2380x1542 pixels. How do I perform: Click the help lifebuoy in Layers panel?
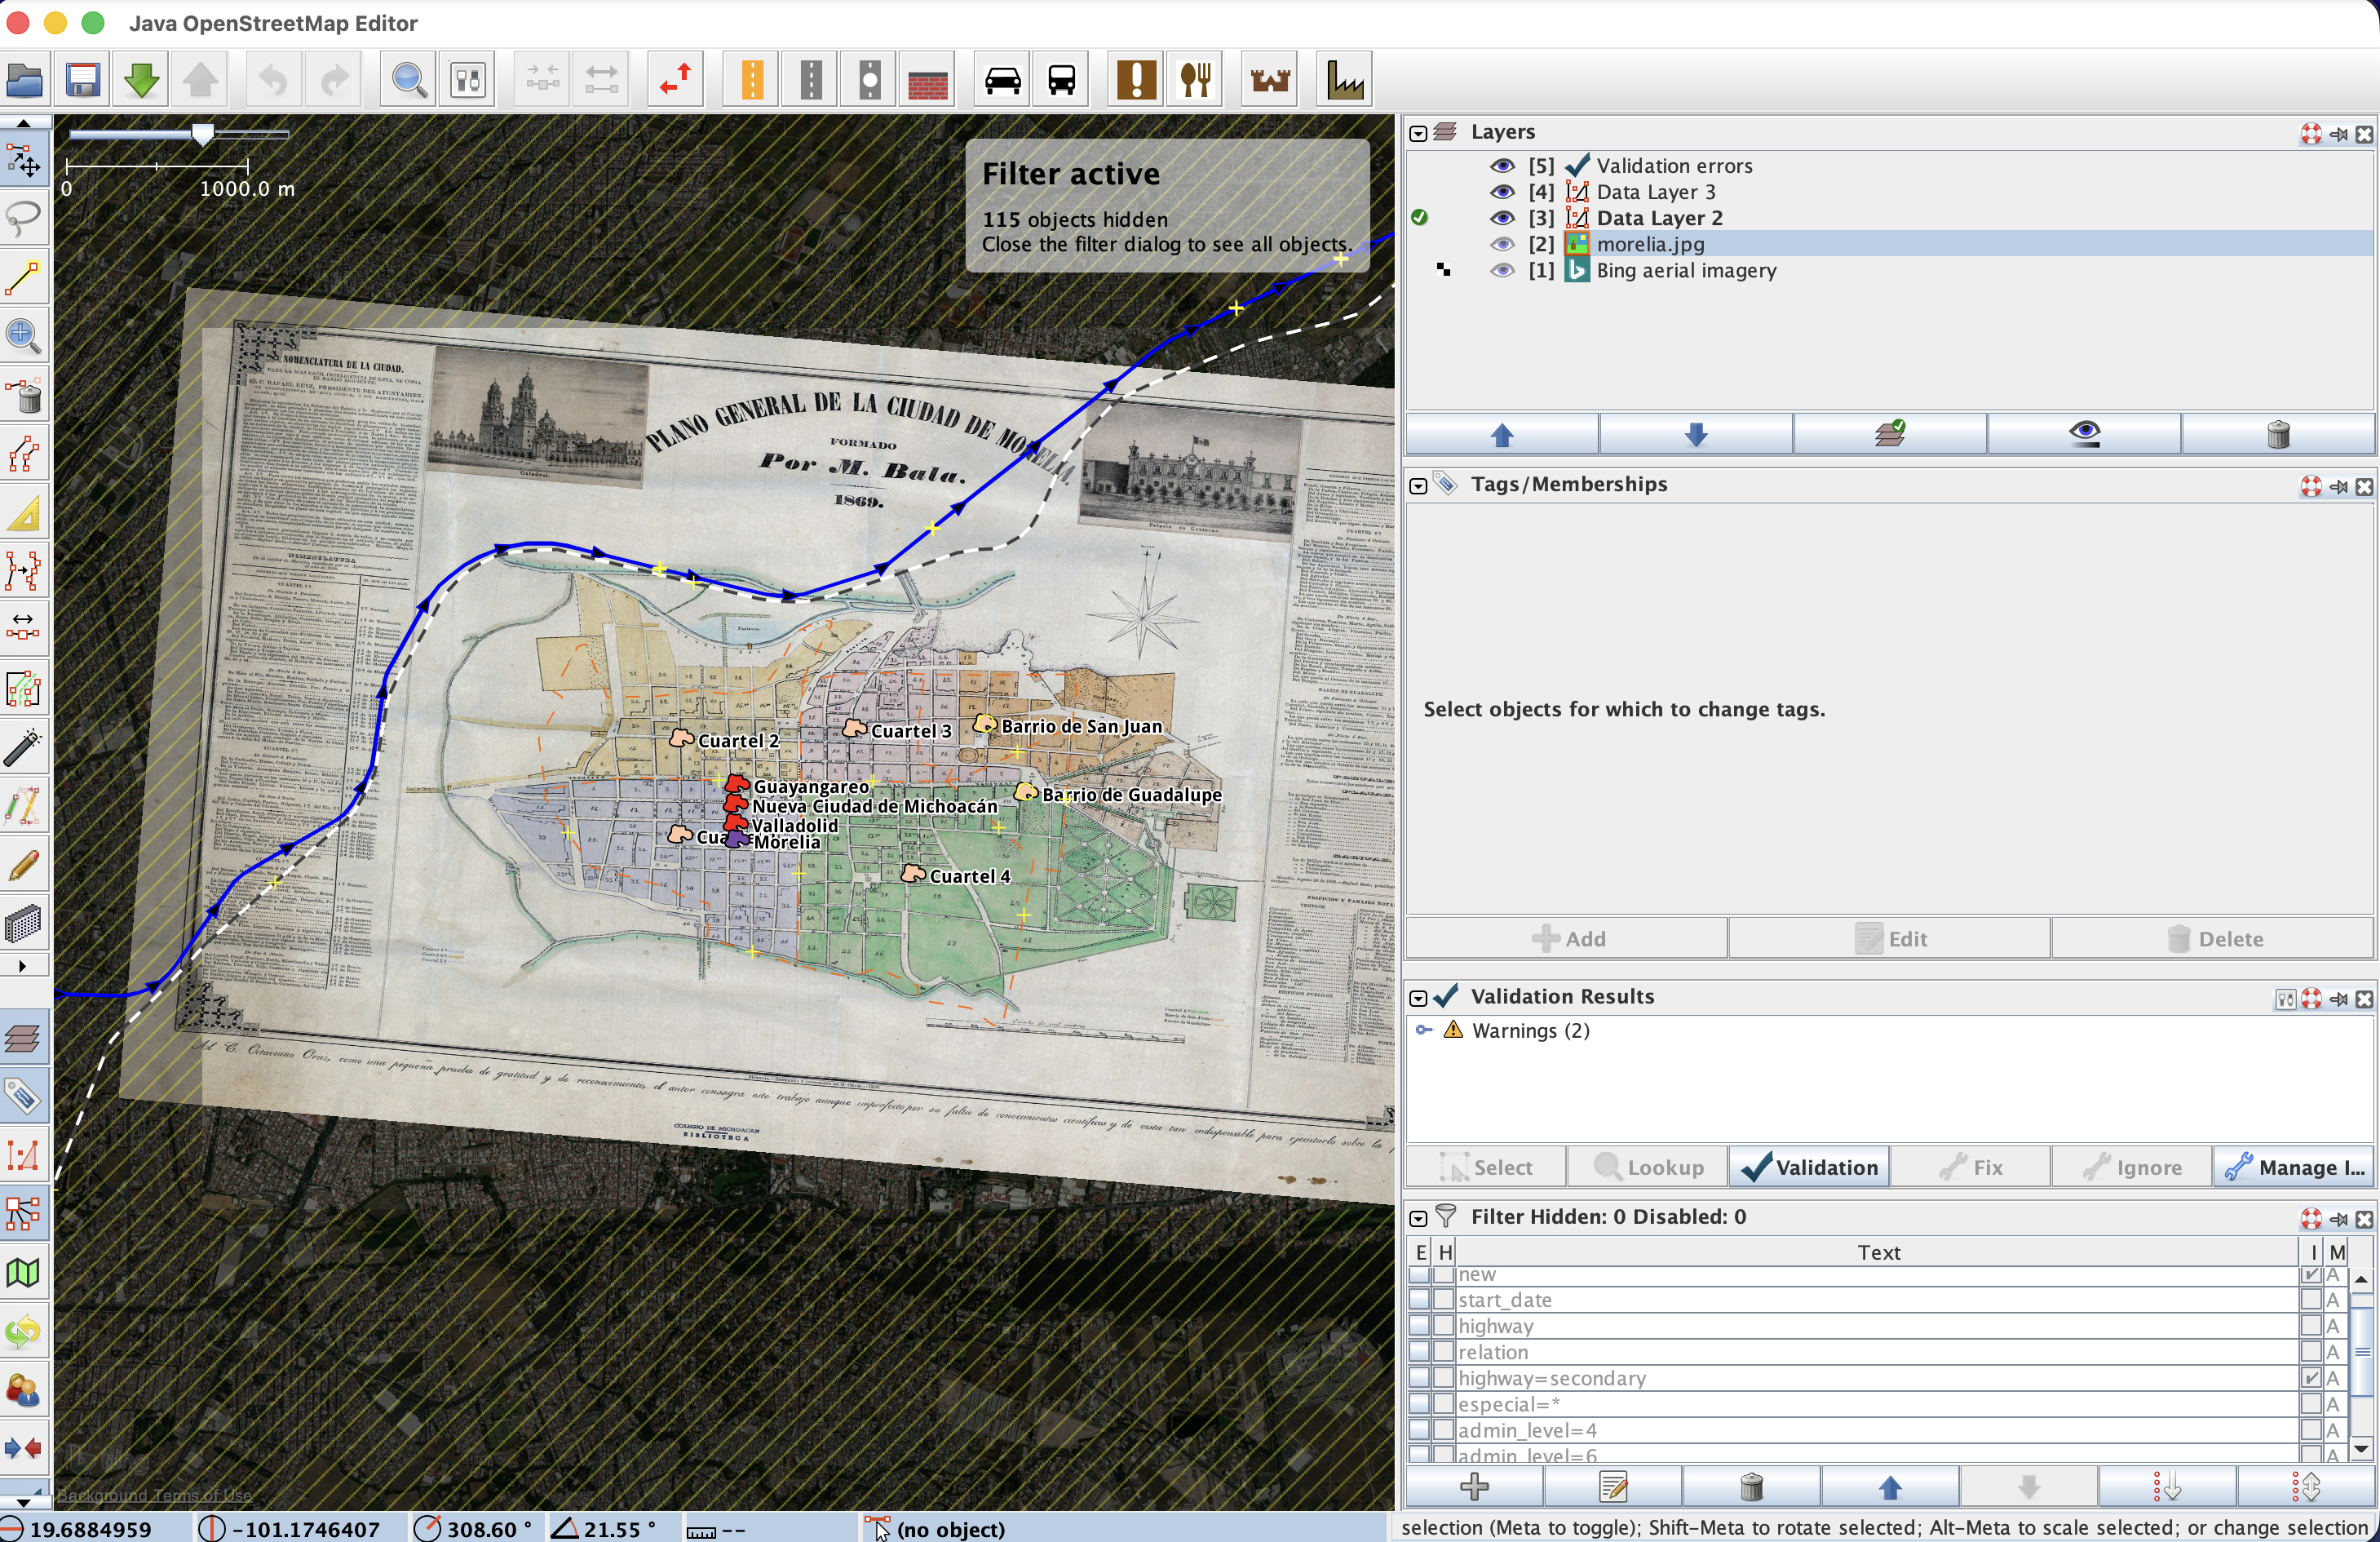[x=2310, y=134]
